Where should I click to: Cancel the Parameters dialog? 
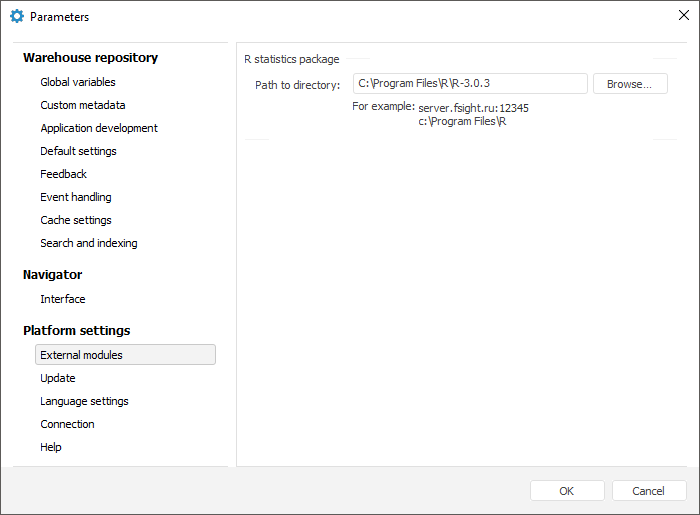(649, 491)
